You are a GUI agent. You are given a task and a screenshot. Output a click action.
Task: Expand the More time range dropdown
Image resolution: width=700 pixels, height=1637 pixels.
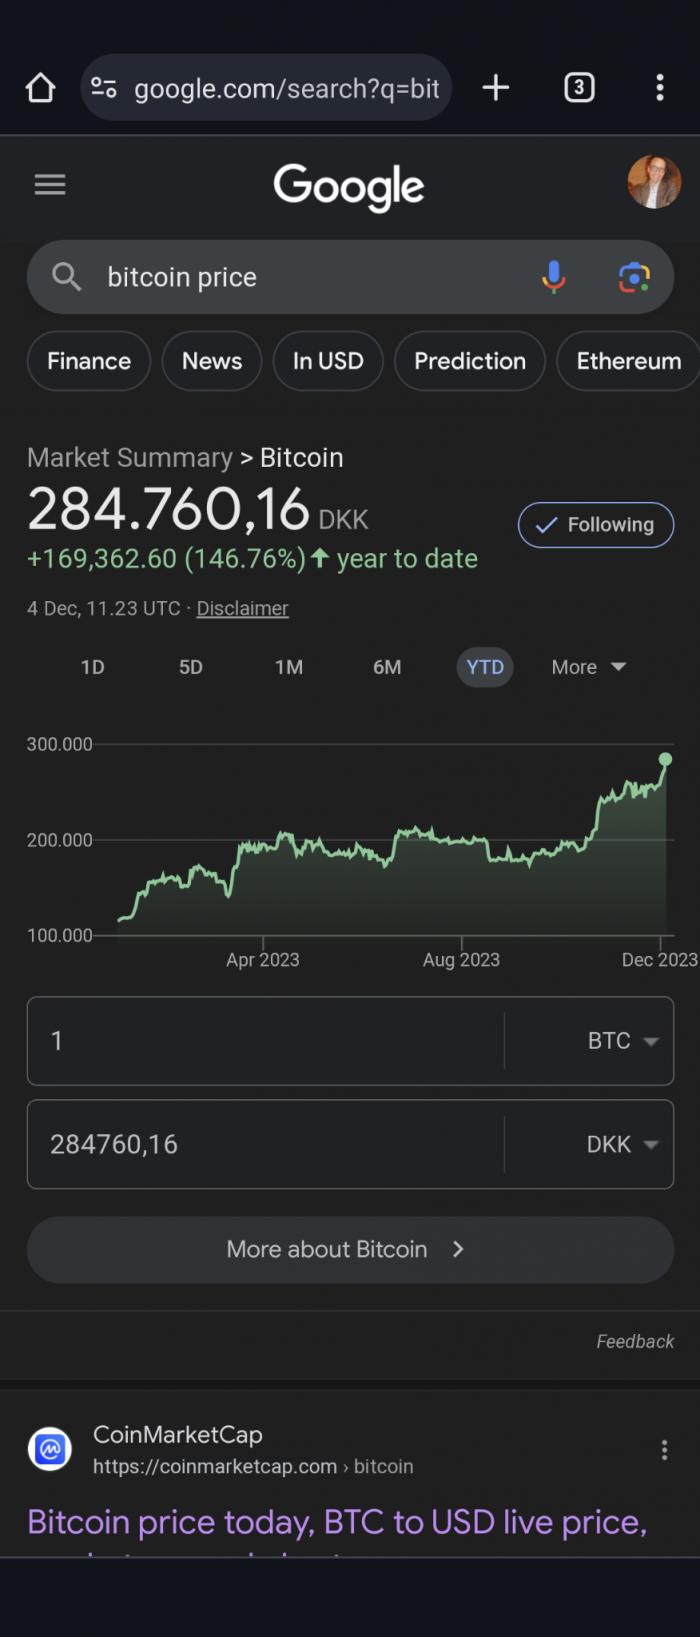pos(589,667)
